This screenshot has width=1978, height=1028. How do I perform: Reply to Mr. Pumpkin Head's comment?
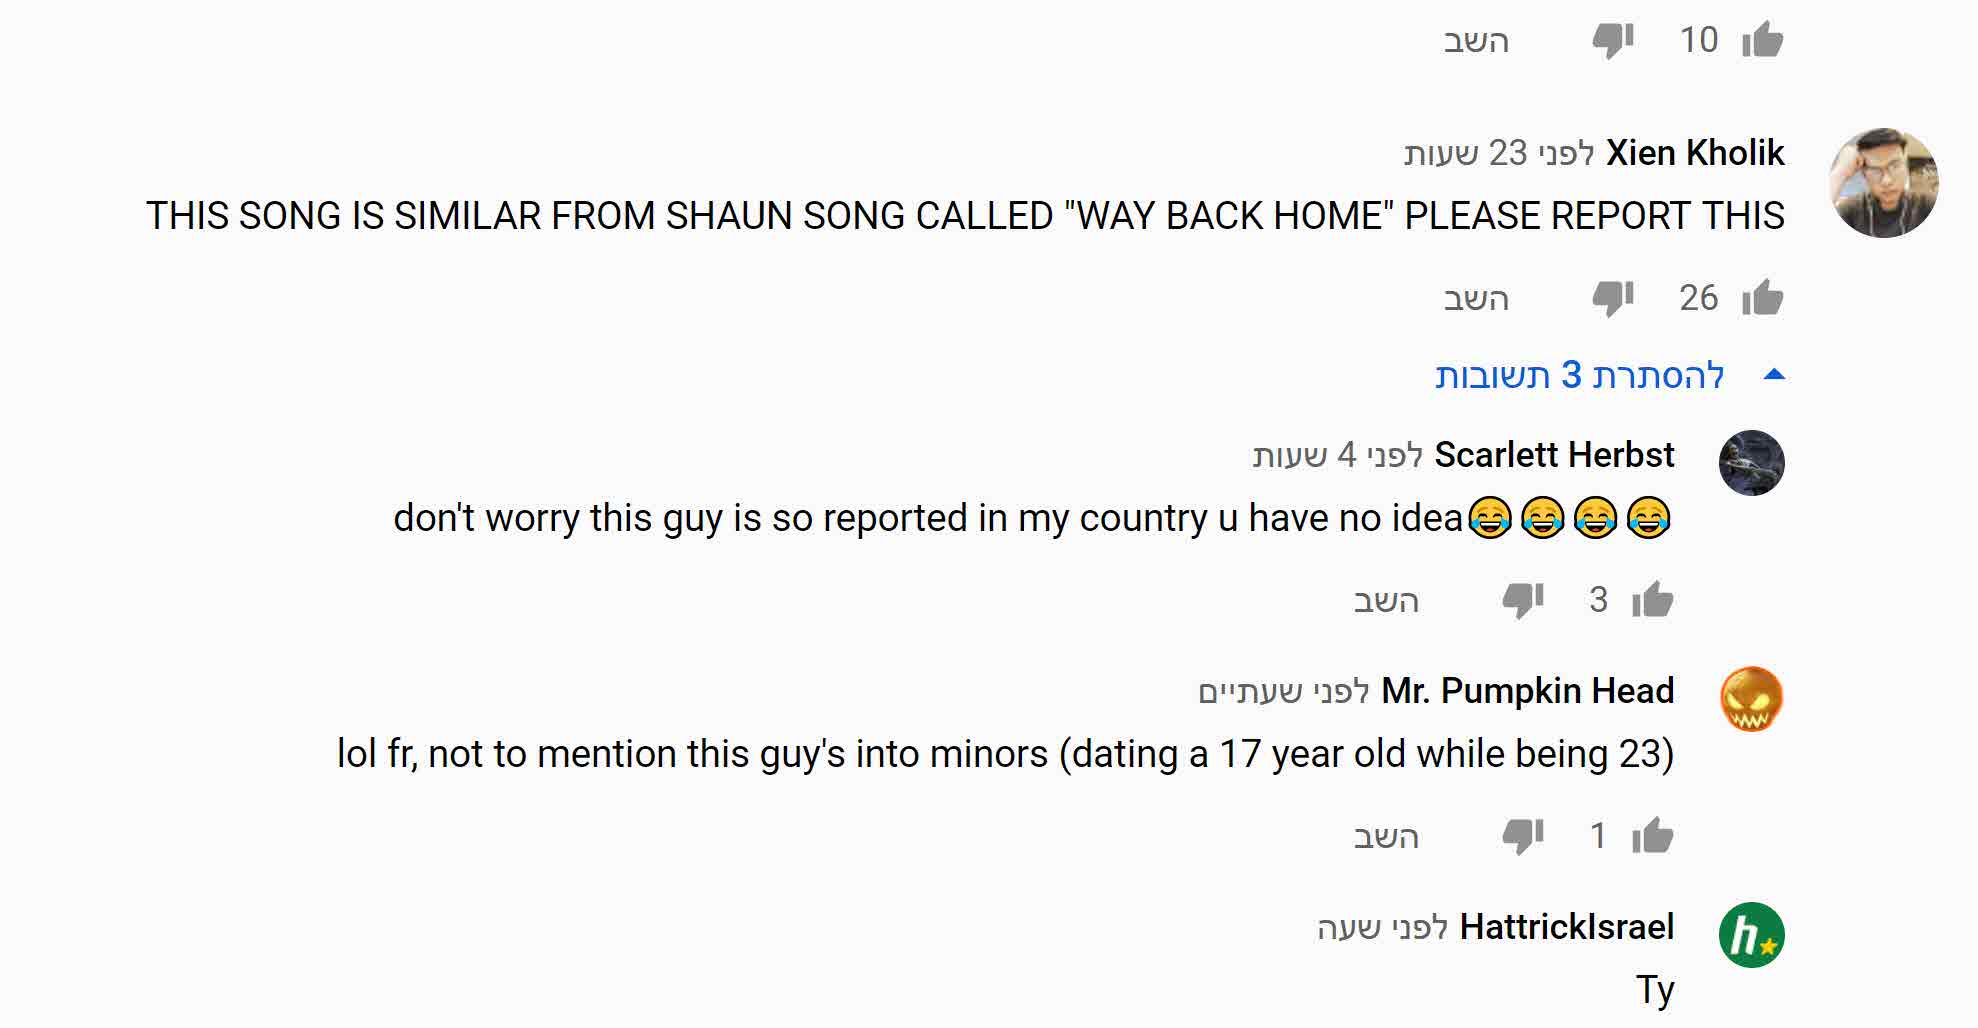tap(1386, 837)
